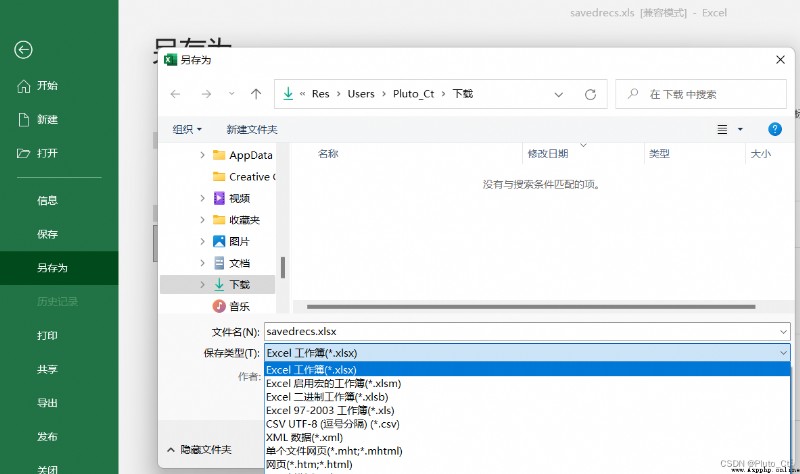Viewport: 800px width, 474px height.
Task: Open the recent locations dropdown arrow
Action: pyautogui.click(x=232, y=94)
